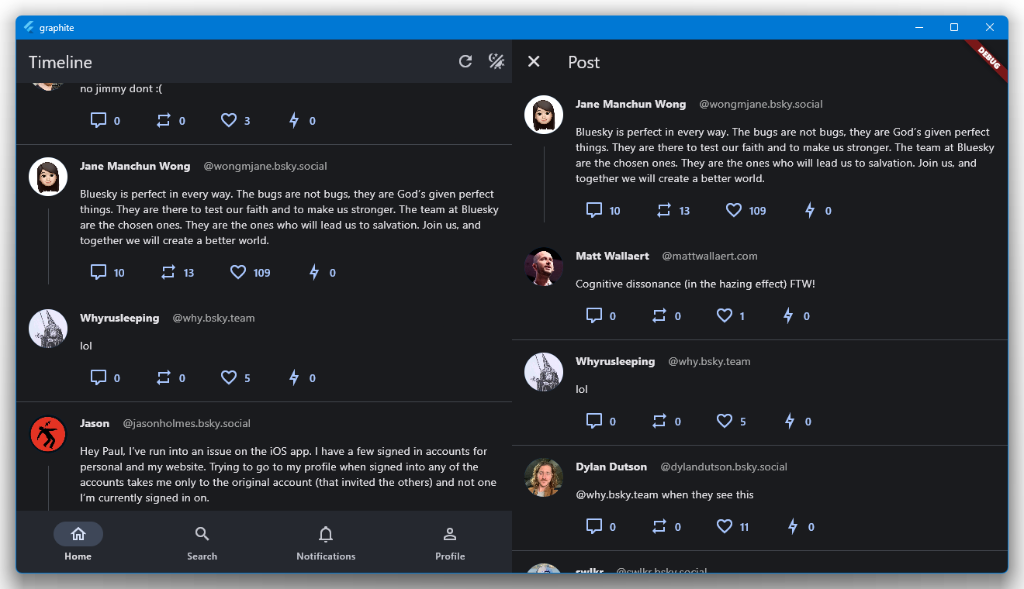Screen dimensions: 1024x589
Task: Refresh the Timeline with the reload icon
Action: (x=465, y=61)
